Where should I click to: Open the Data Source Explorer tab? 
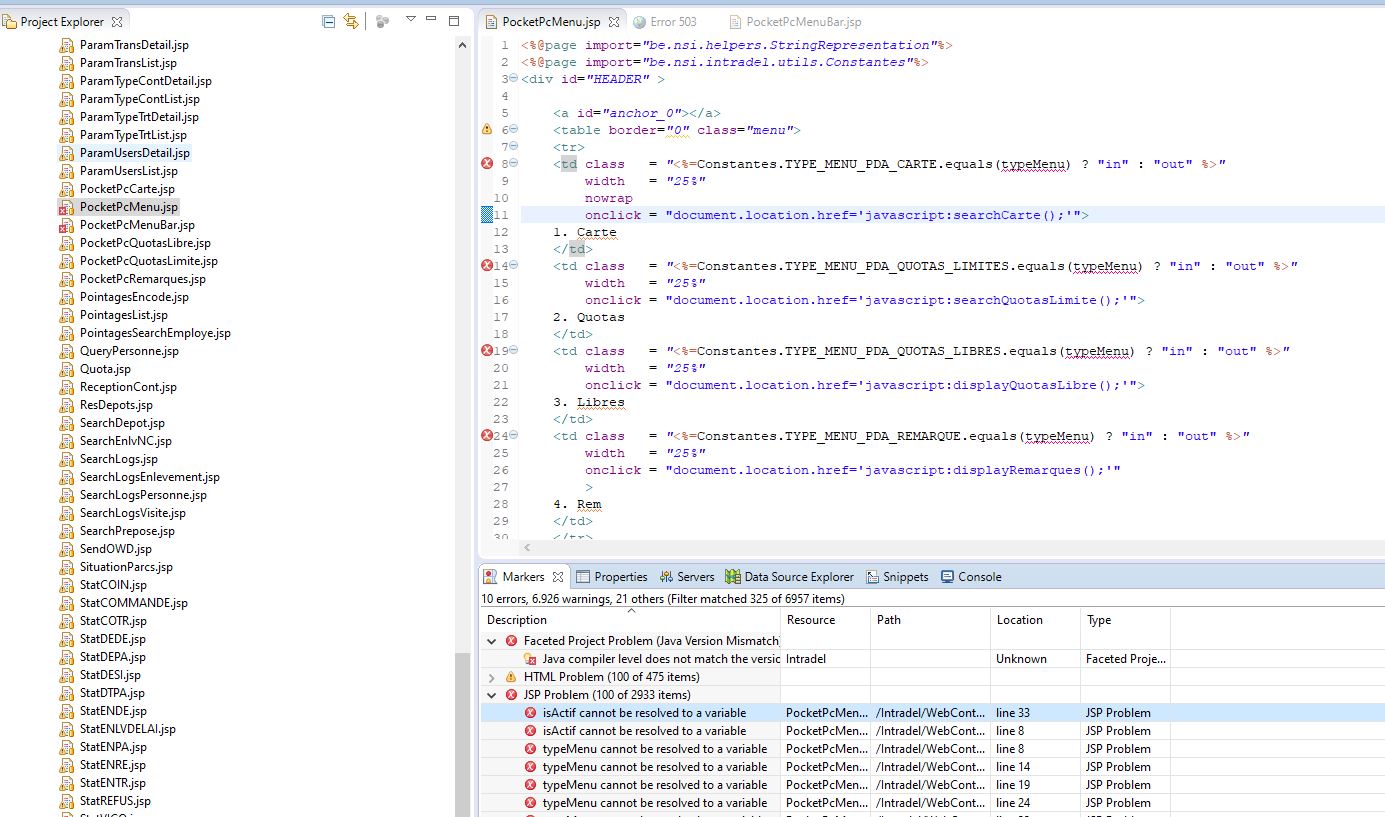789,577
